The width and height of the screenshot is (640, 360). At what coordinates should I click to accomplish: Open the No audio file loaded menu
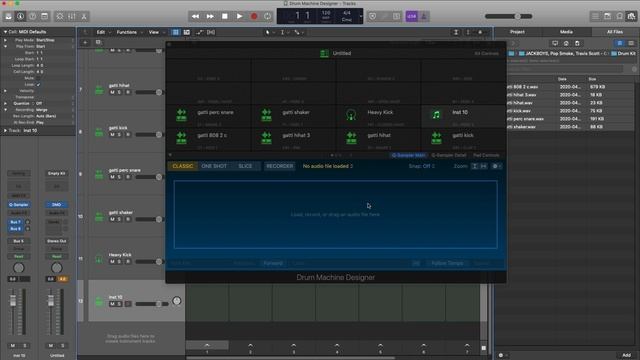(x=328, y=166)
